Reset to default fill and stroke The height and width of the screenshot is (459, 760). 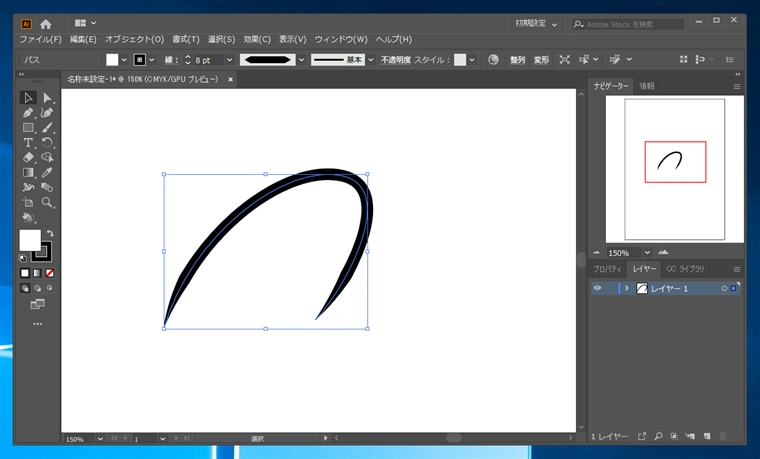(22, 258)
